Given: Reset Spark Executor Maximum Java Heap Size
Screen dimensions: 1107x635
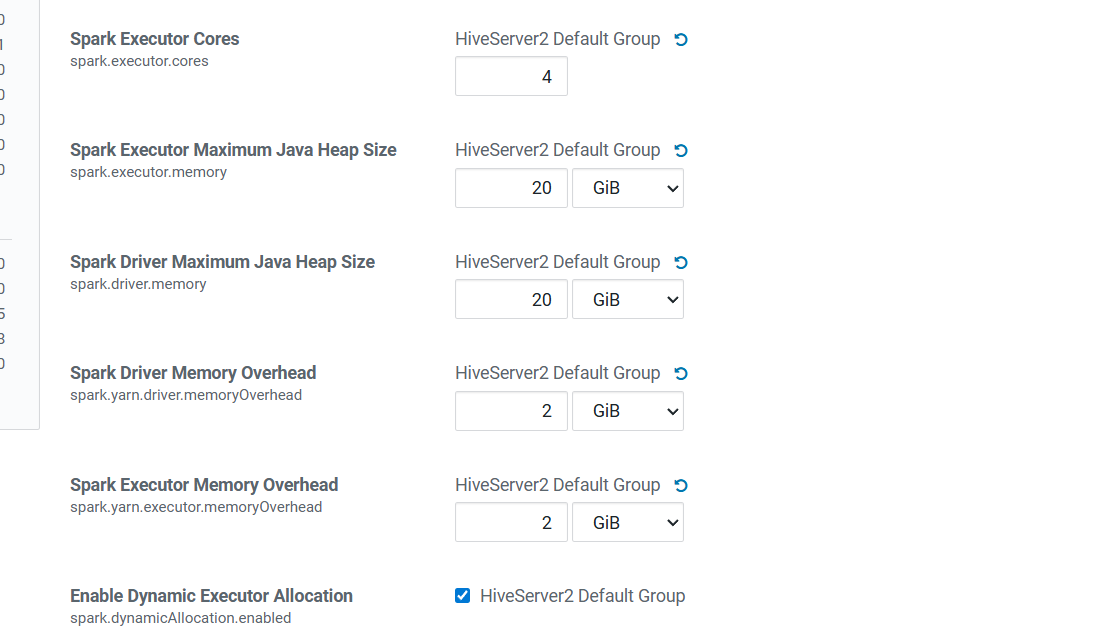Looking at the screenshot, I should click(x=681, y=151).
